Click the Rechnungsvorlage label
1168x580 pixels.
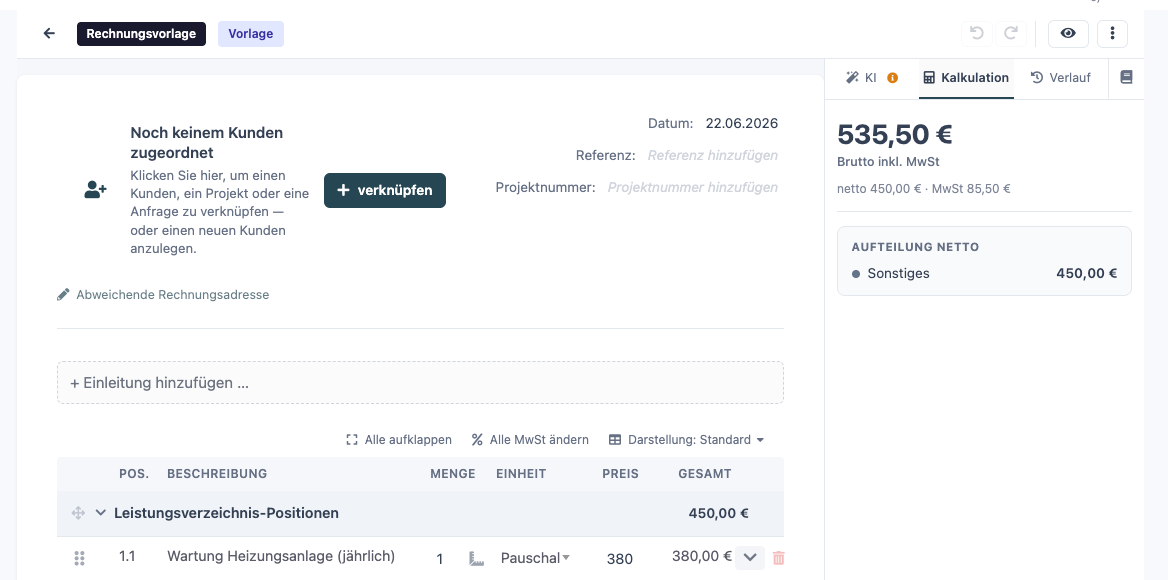pos(142,34)
